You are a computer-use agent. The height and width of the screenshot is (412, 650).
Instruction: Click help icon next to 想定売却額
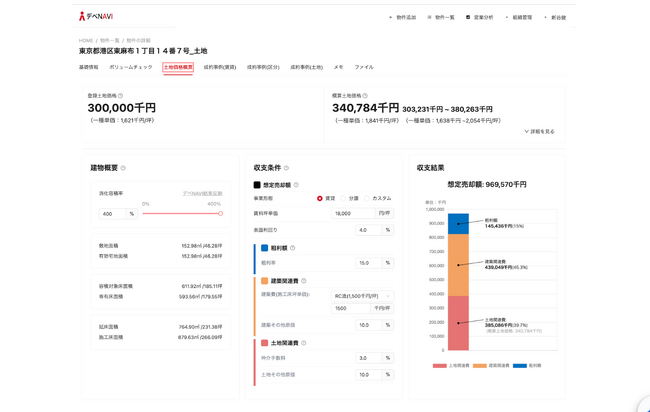click(296, 185)
